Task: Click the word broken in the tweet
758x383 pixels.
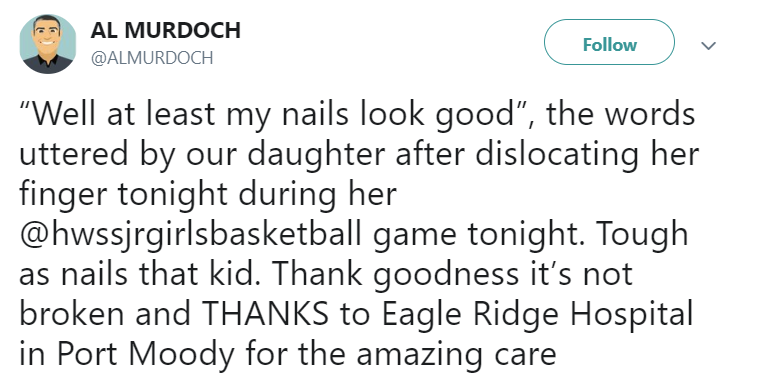Action: click(x=72, y=313)
